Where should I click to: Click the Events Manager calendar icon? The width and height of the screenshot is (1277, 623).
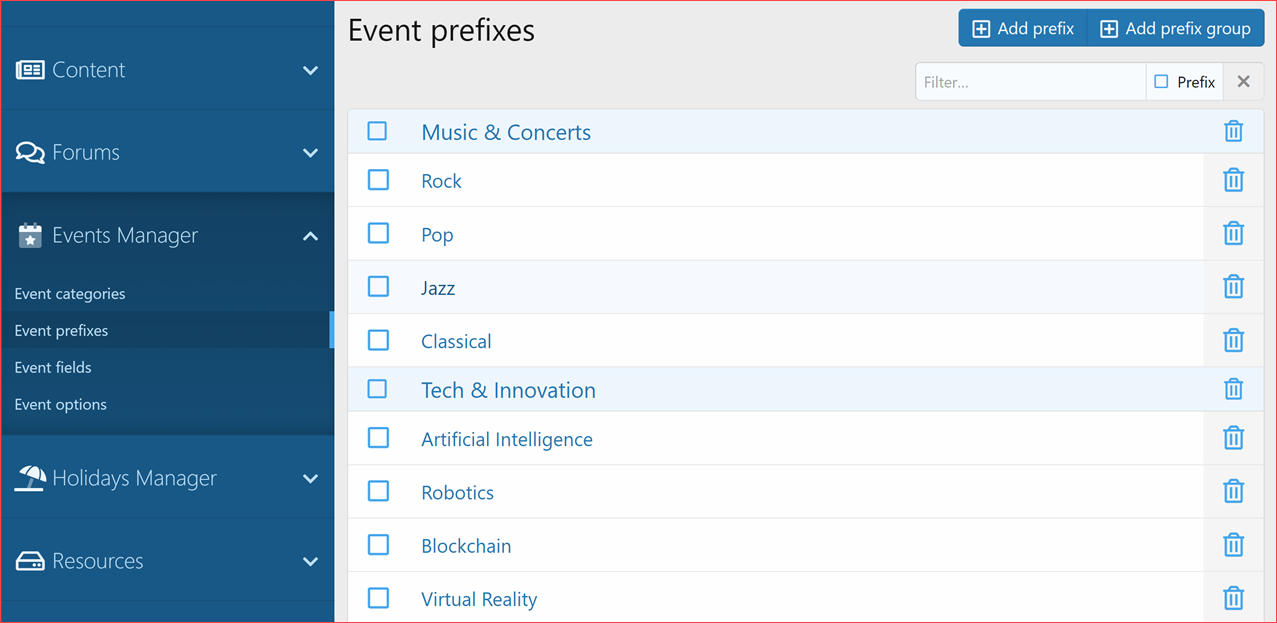[x=30, y=236]
